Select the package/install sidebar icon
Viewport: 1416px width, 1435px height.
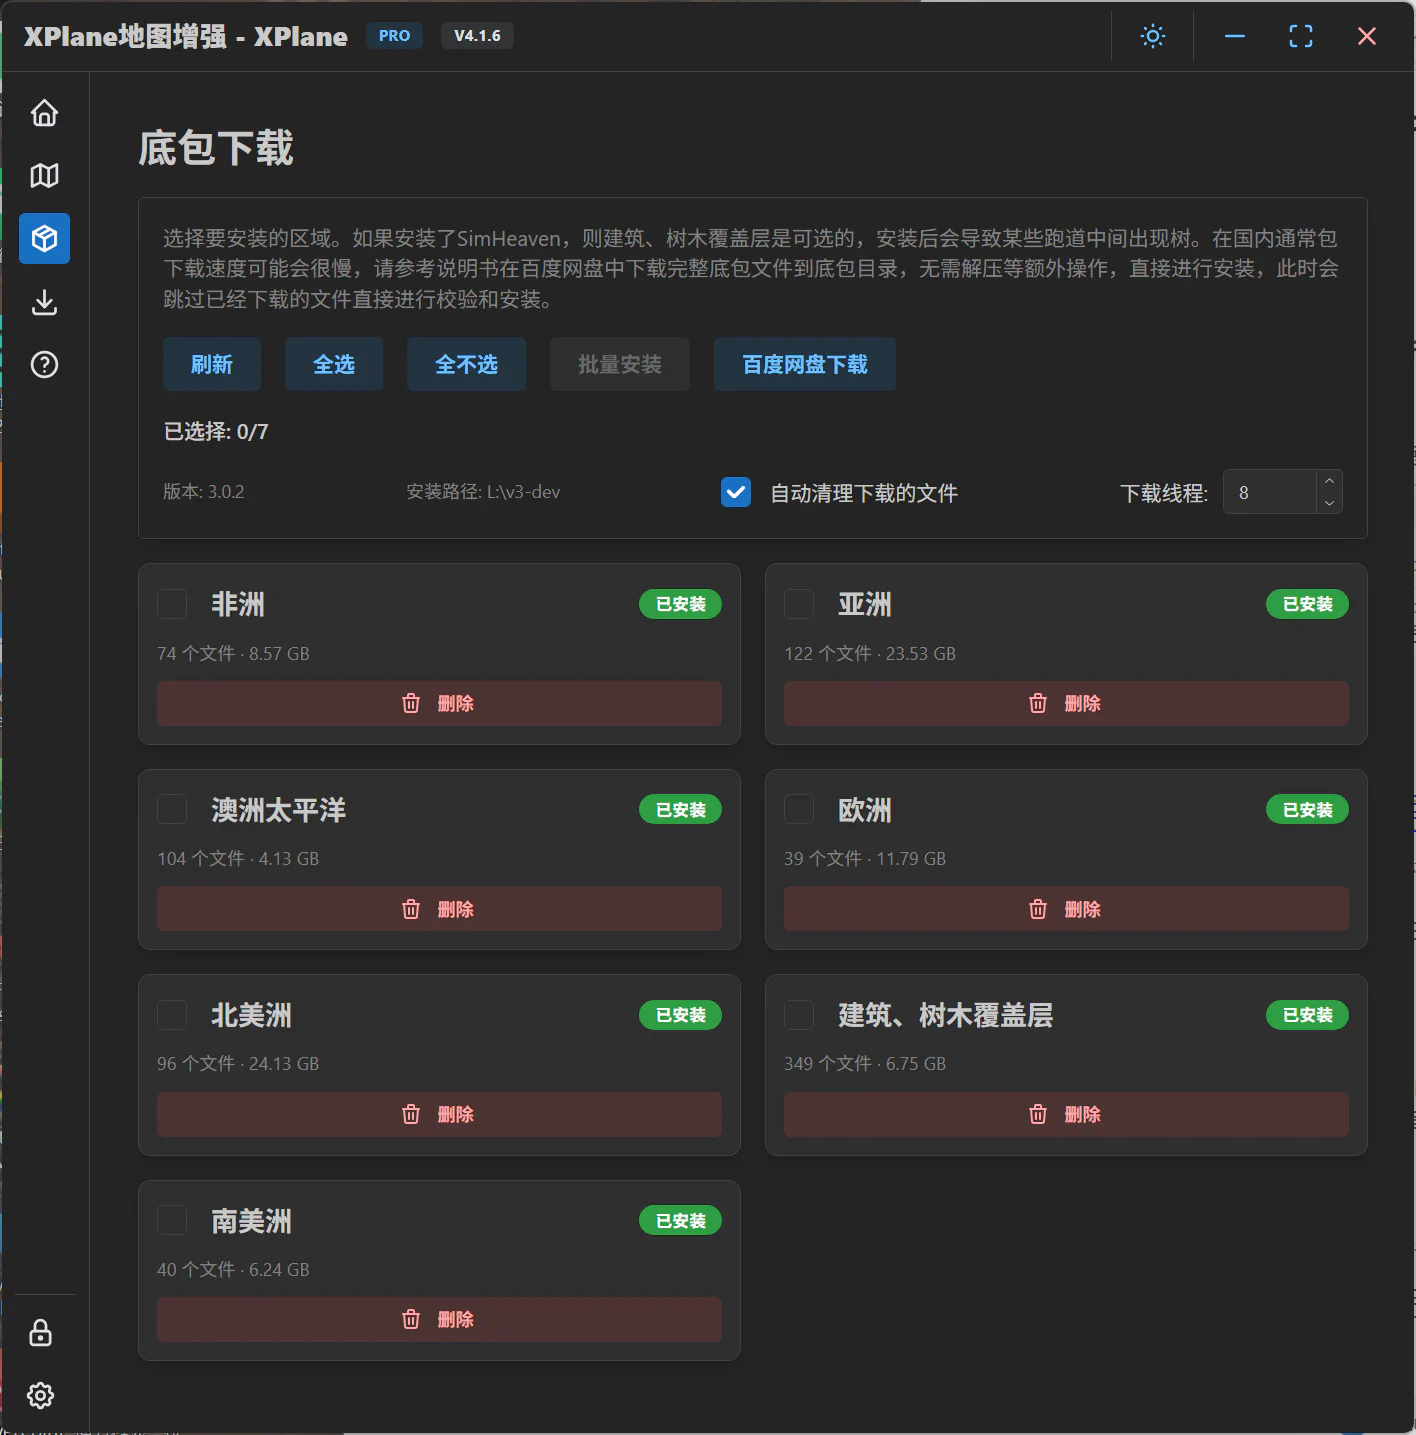coord(44,239)
